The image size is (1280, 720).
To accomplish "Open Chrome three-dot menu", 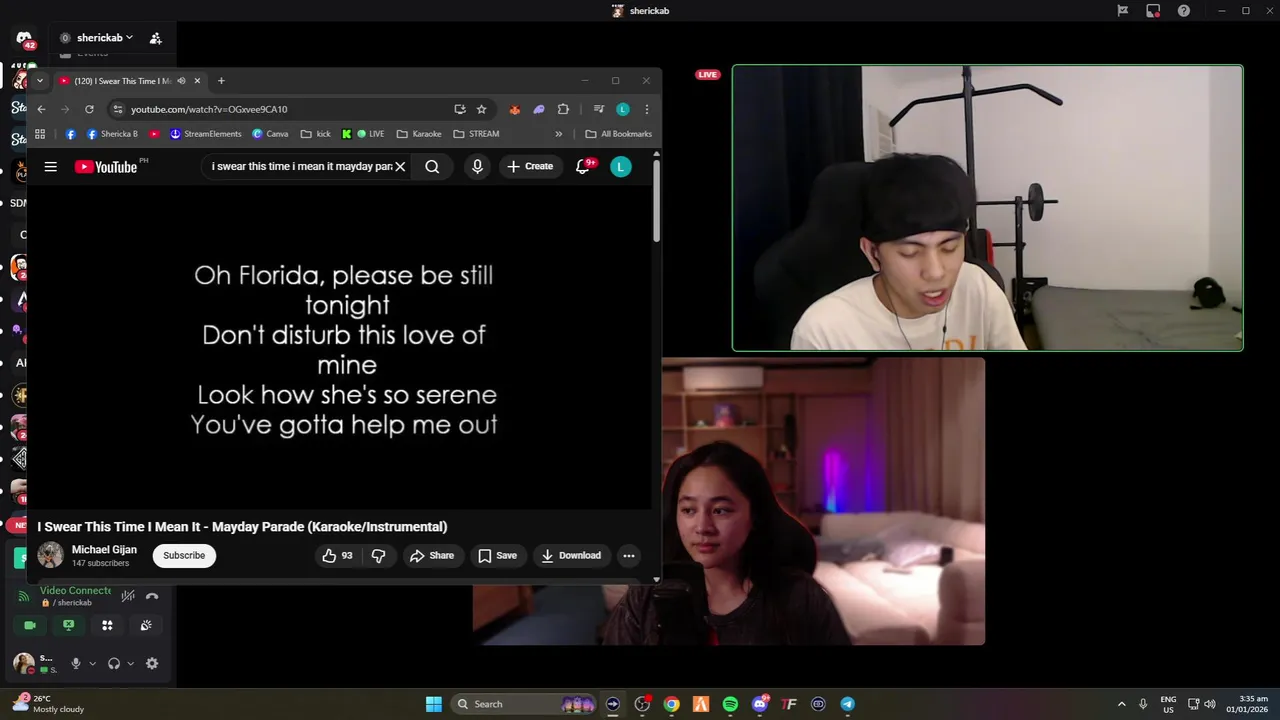I will 647,109.
